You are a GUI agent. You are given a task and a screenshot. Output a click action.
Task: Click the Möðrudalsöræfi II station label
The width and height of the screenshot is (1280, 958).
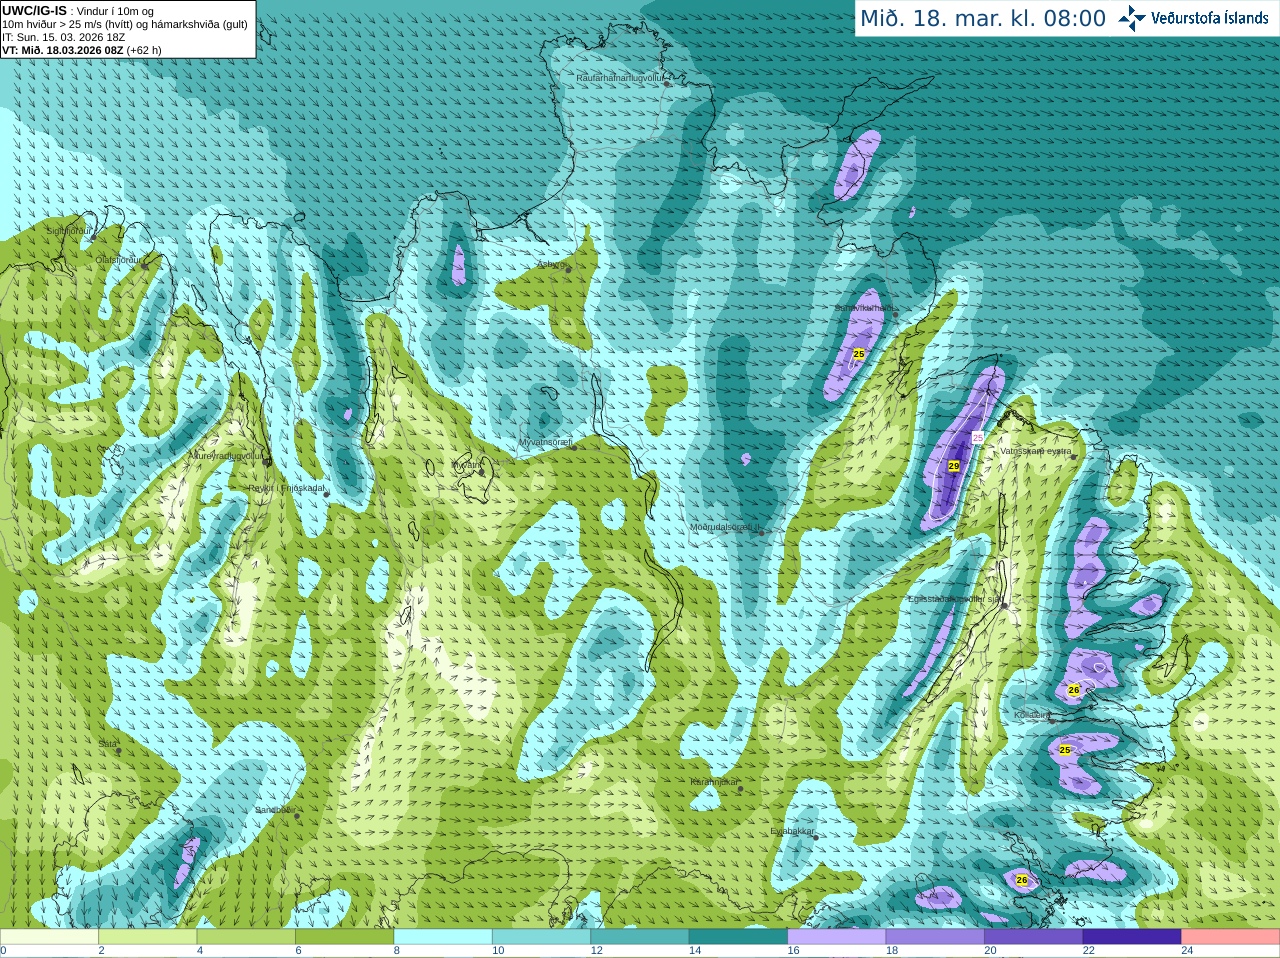point(726,527)
